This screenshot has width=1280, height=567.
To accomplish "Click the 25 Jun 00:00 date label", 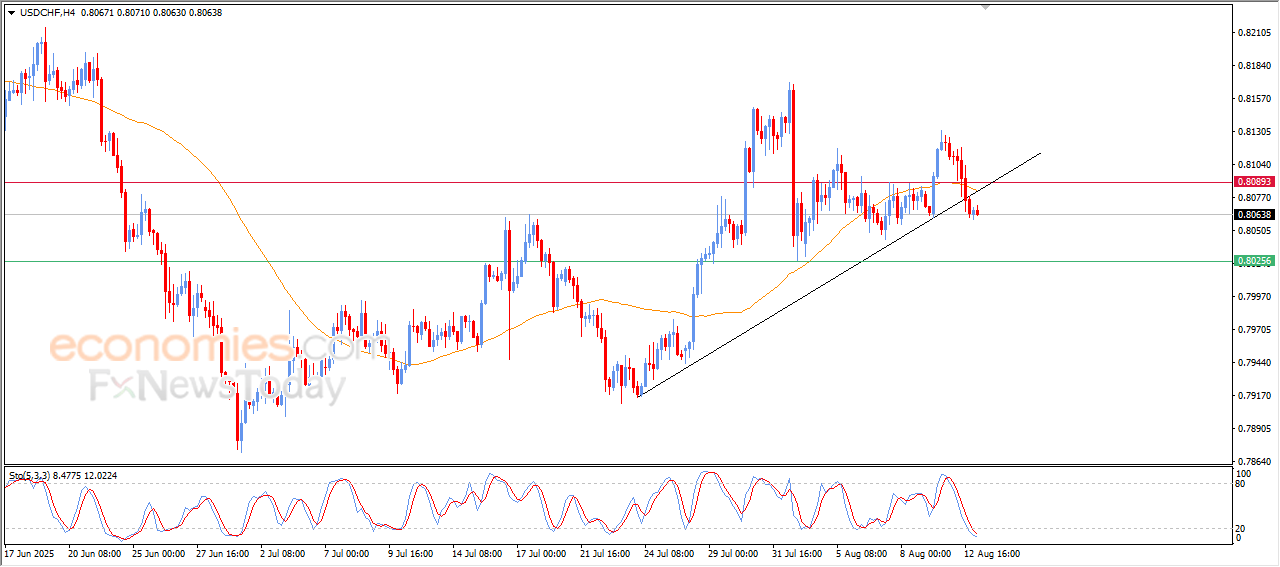I will tap(158, 552).
